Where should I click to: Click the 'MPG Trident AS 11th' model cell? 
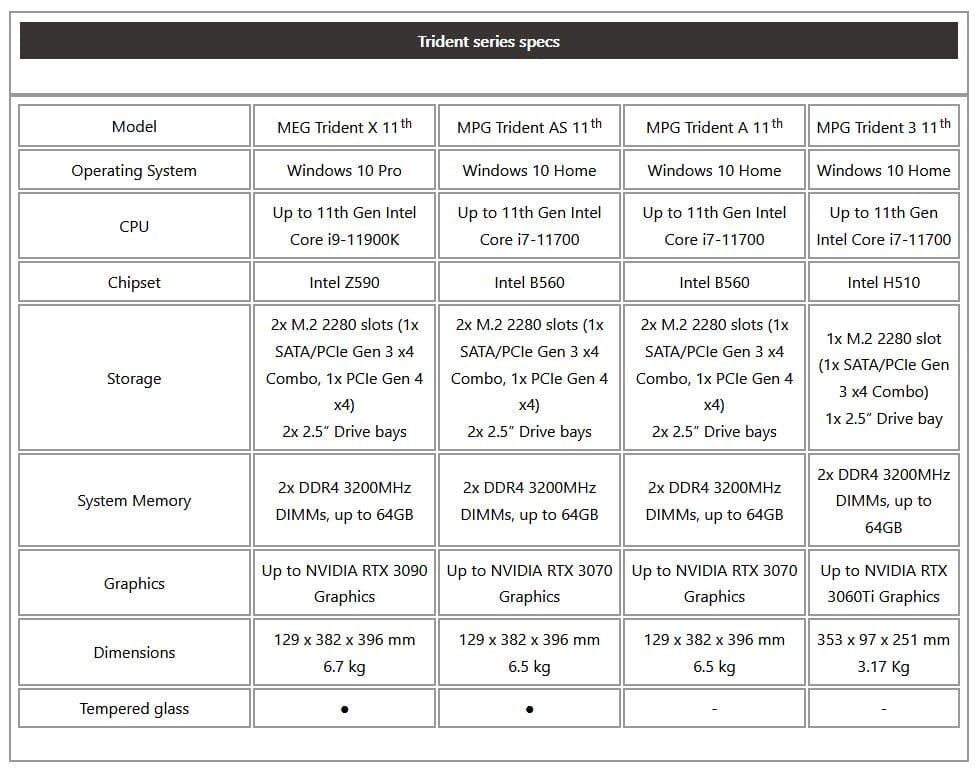pos(529,126)
